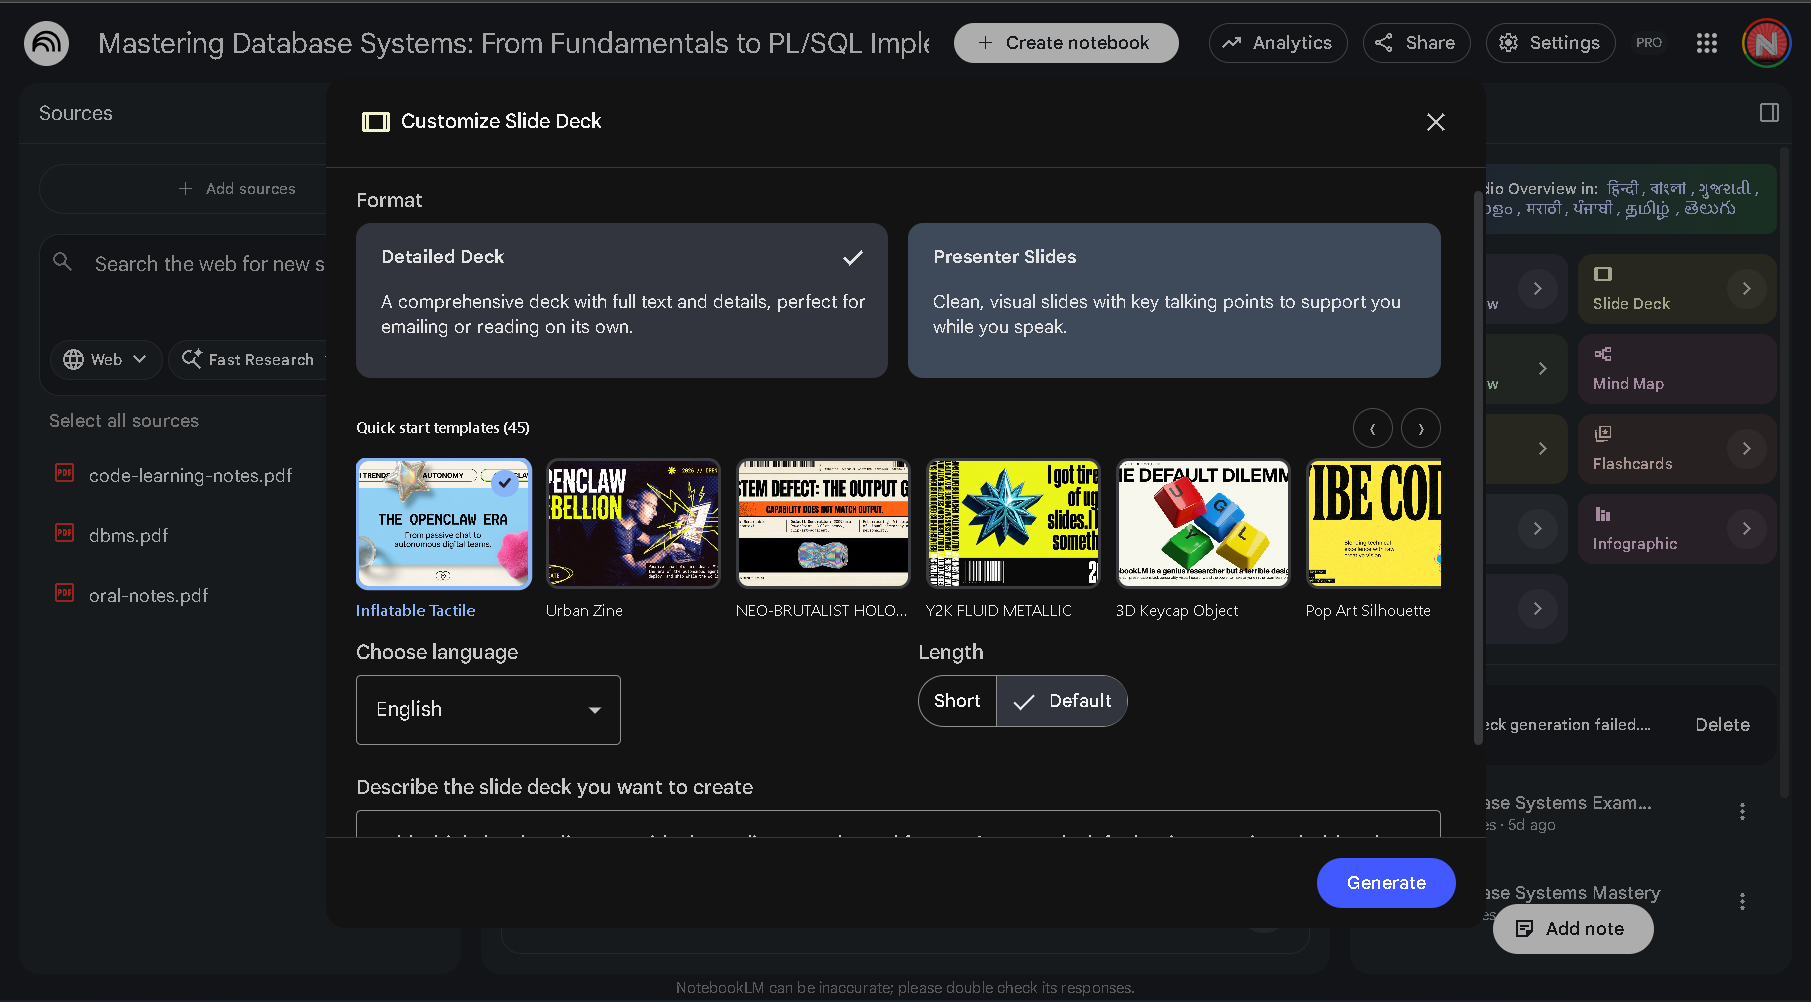Show previous quick start templates
The width and height of the screenshot is (1811, 1002).
click(1372, 428)
